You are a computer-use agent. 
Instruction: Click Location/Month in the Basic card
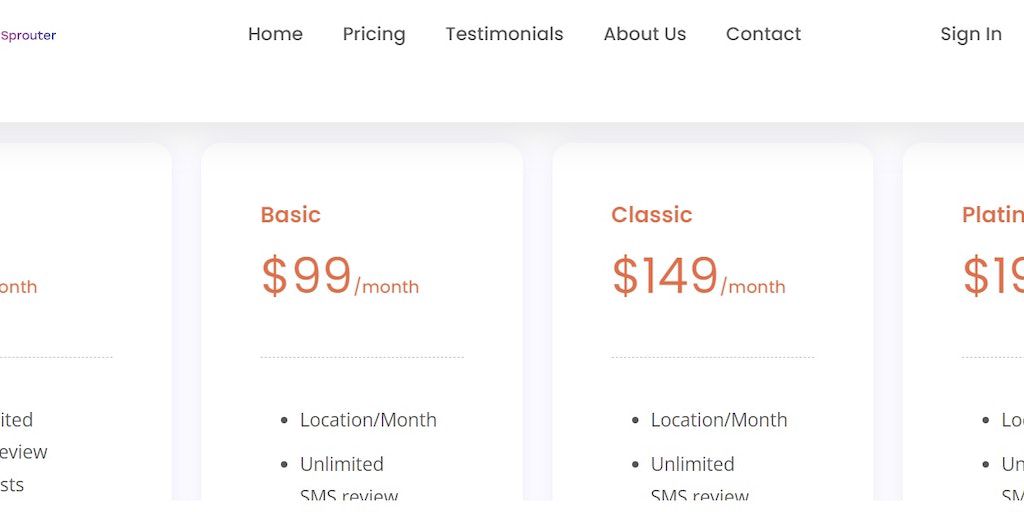click(x=368, y=420)
